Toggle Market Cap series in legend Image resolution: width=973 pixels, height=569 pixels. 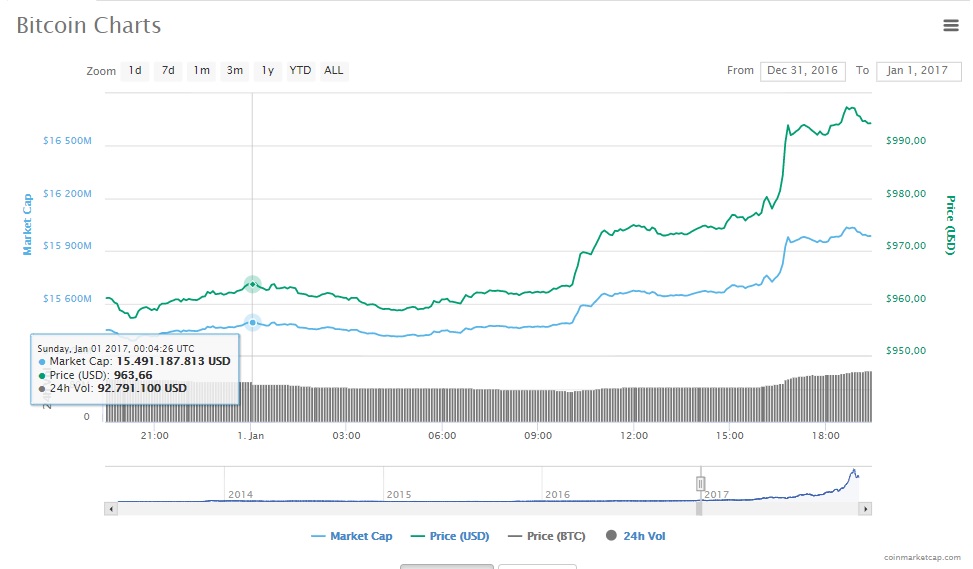[352, 536]
